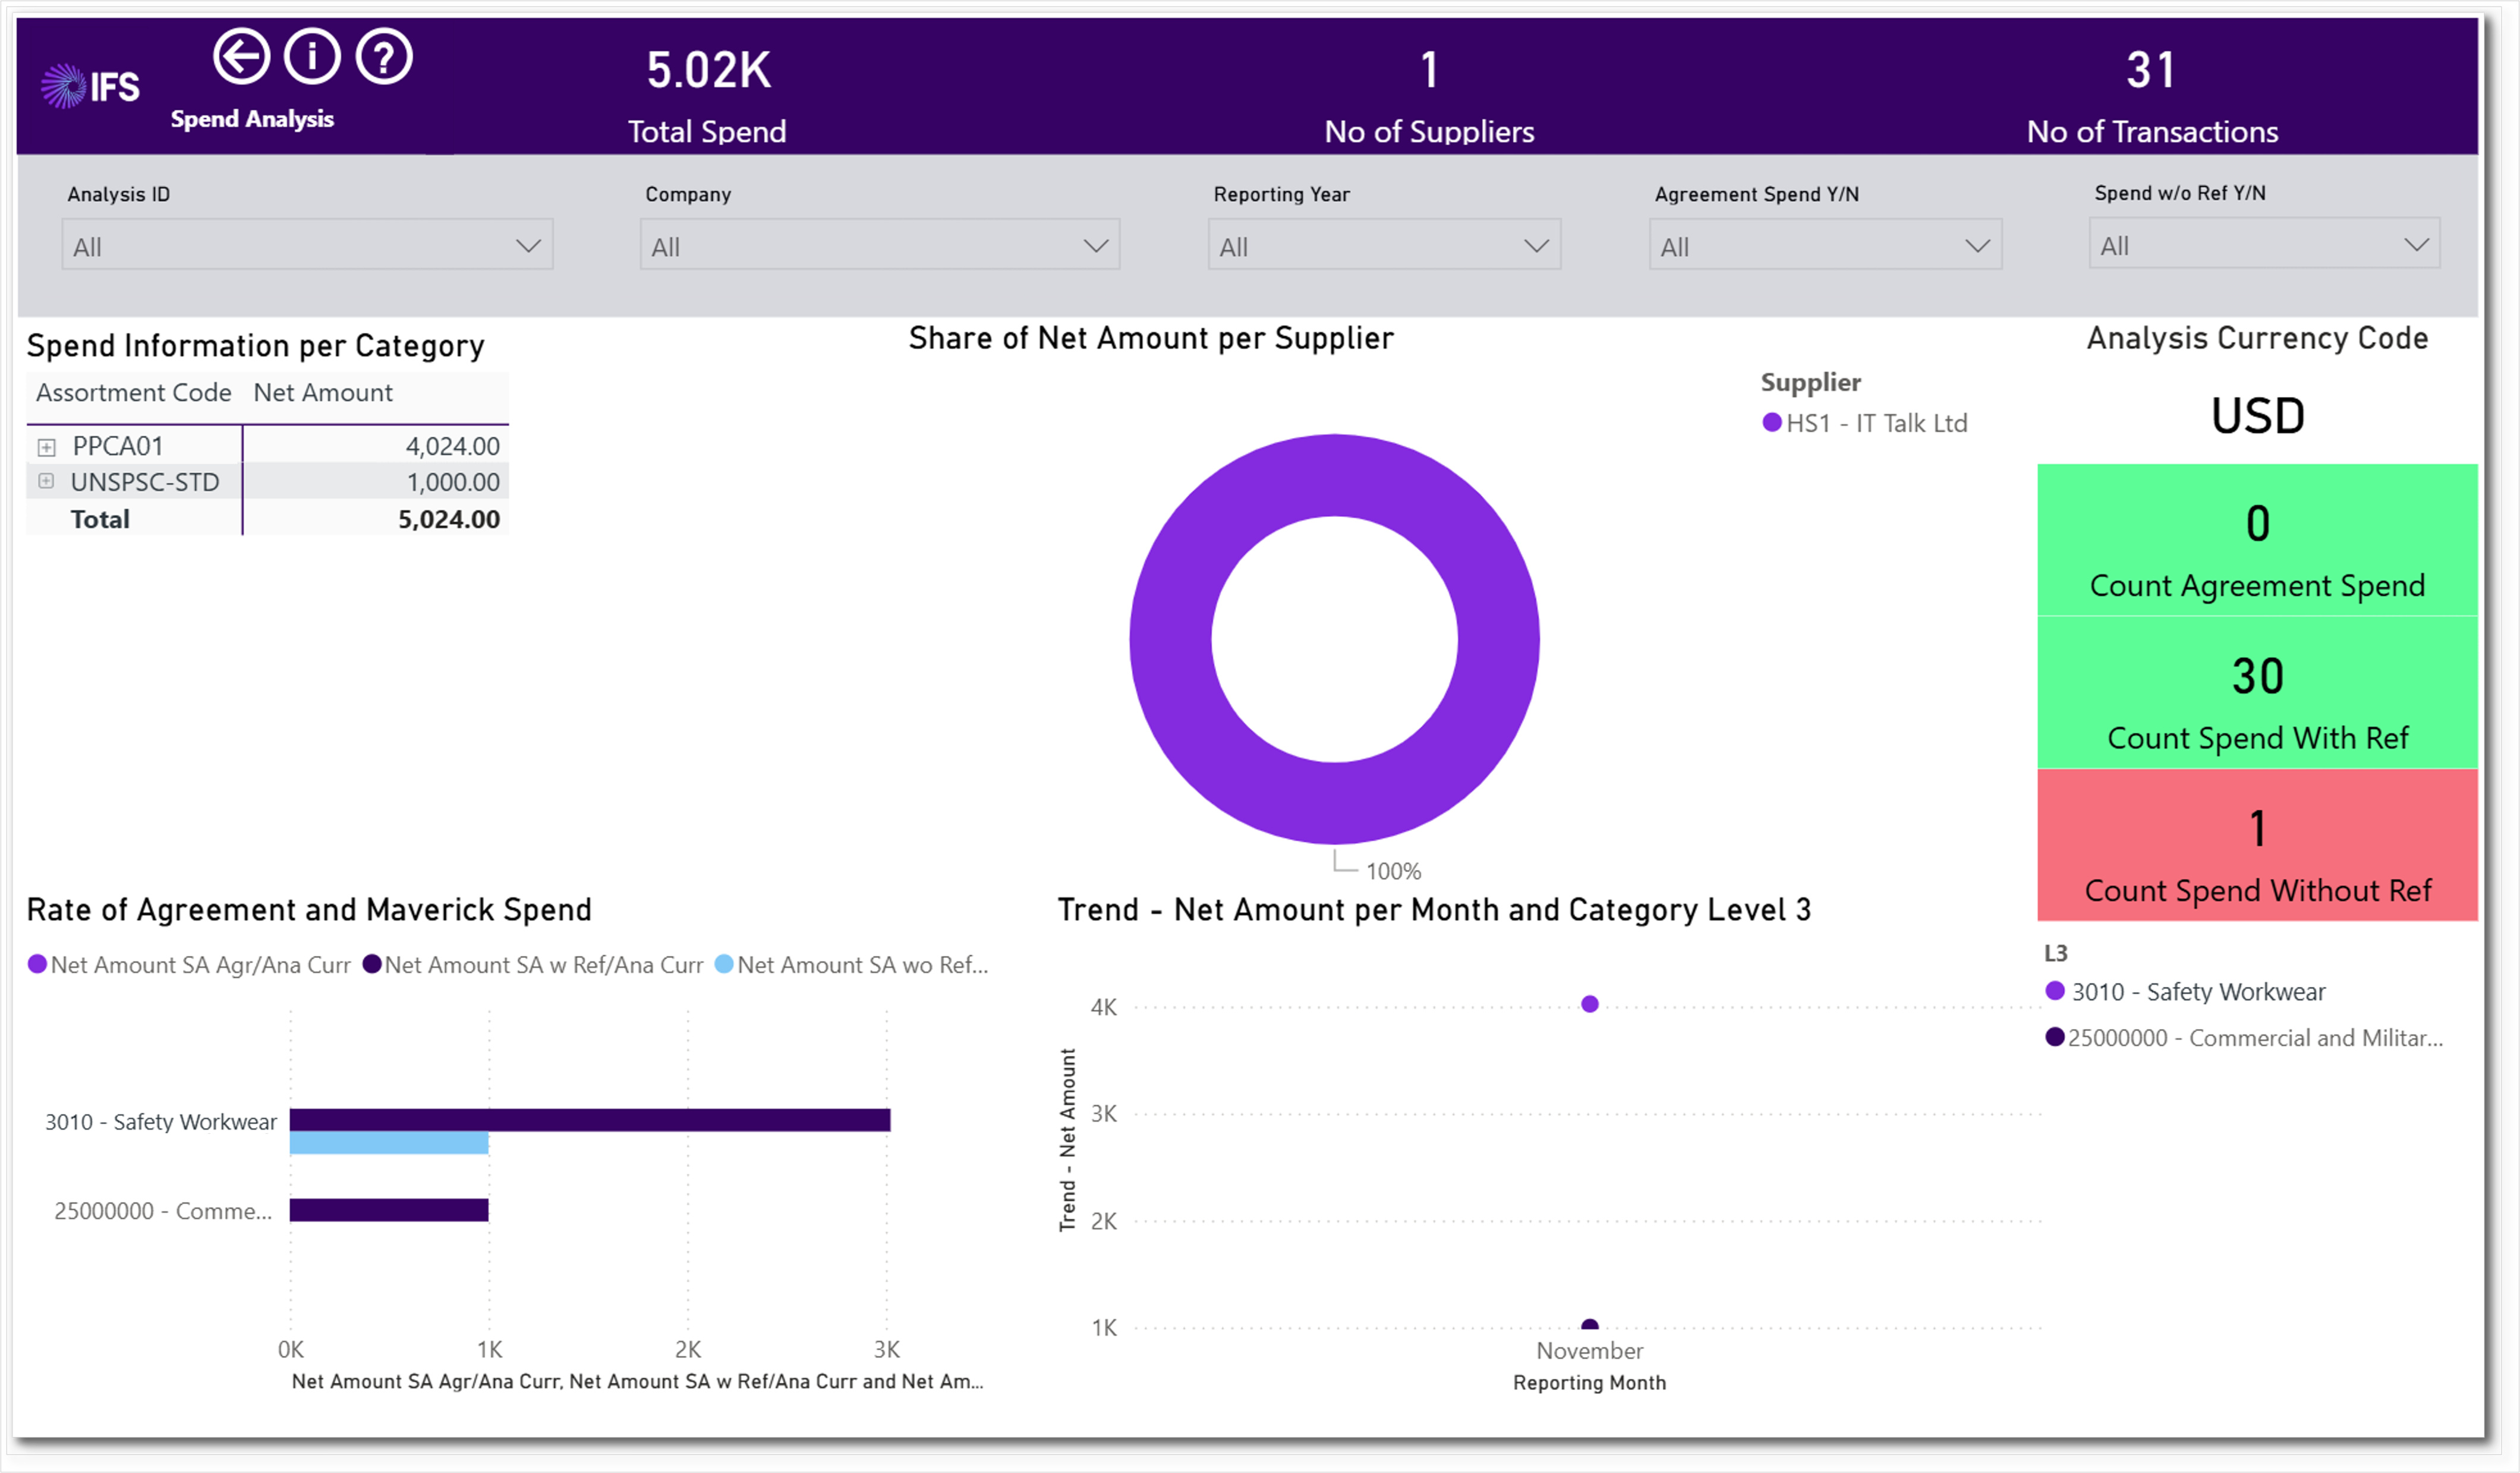Click the 1K data point for November
This screenshot has height=1473, width=2520.
(x=1590, y=1325)
